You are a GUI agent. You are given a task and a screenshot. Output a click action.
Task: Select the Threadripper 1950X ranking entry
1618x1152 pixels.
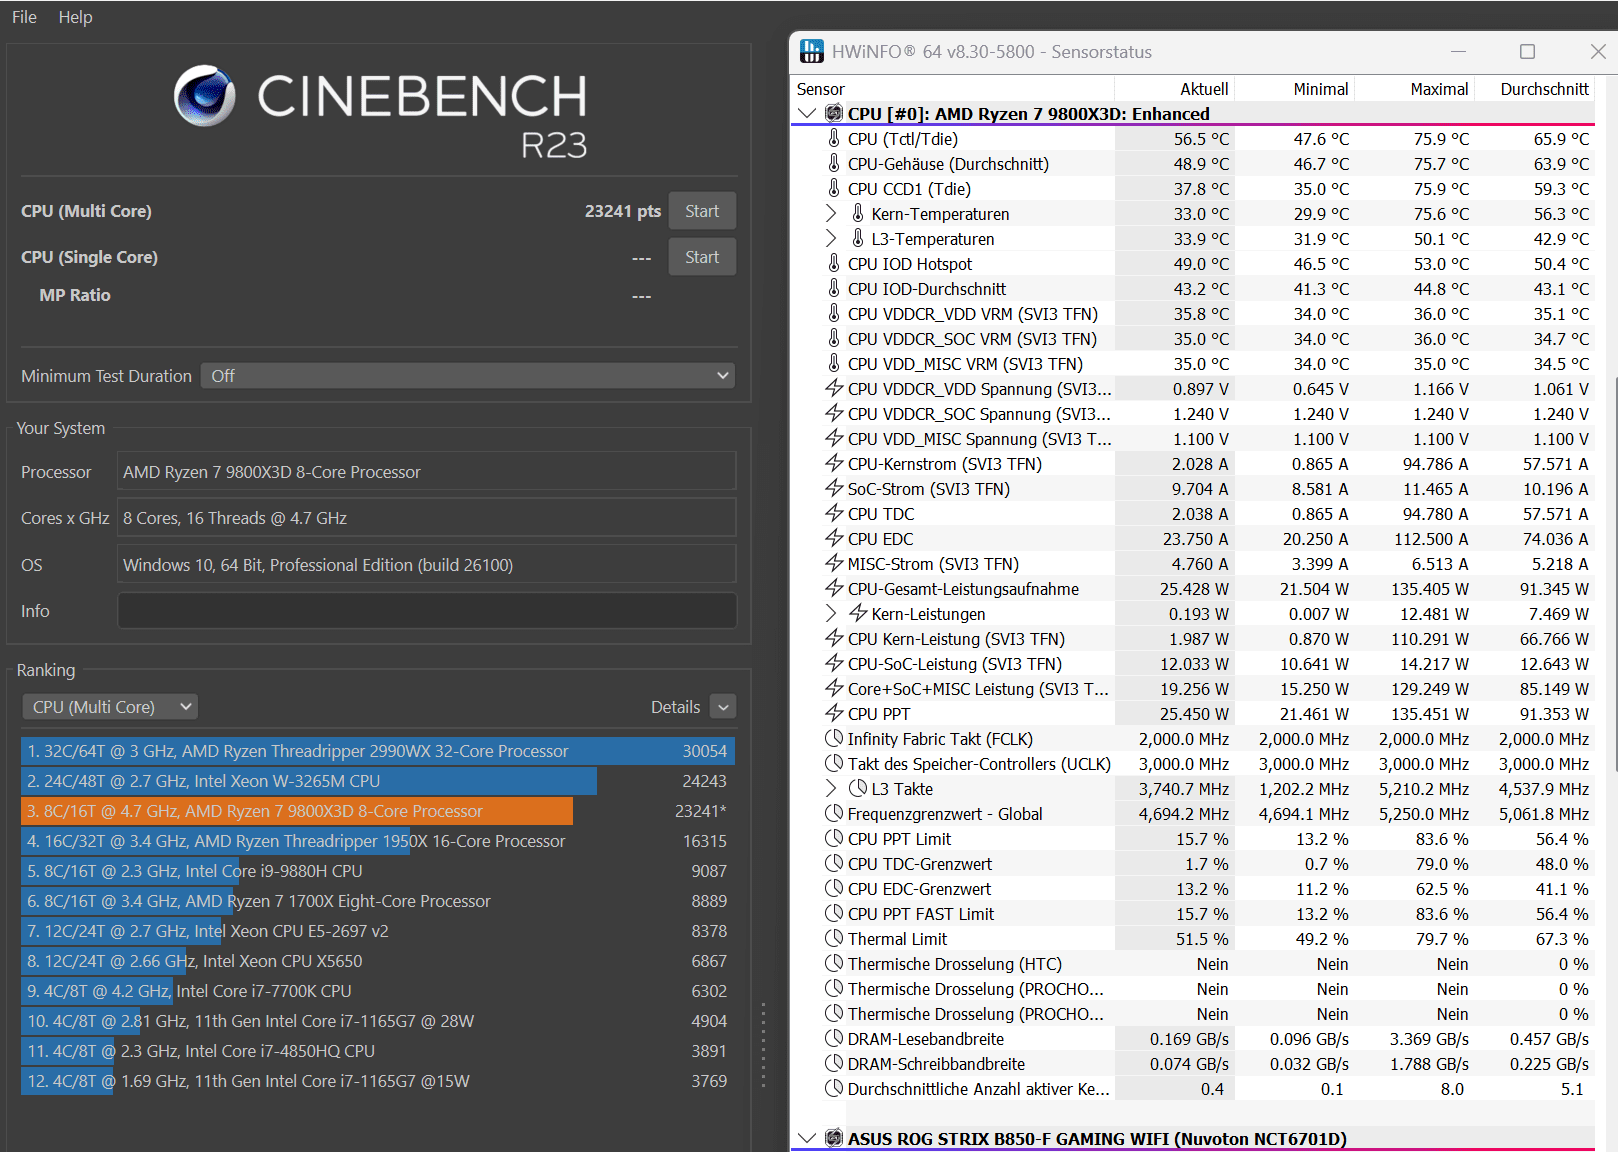[x=378, y=841]
